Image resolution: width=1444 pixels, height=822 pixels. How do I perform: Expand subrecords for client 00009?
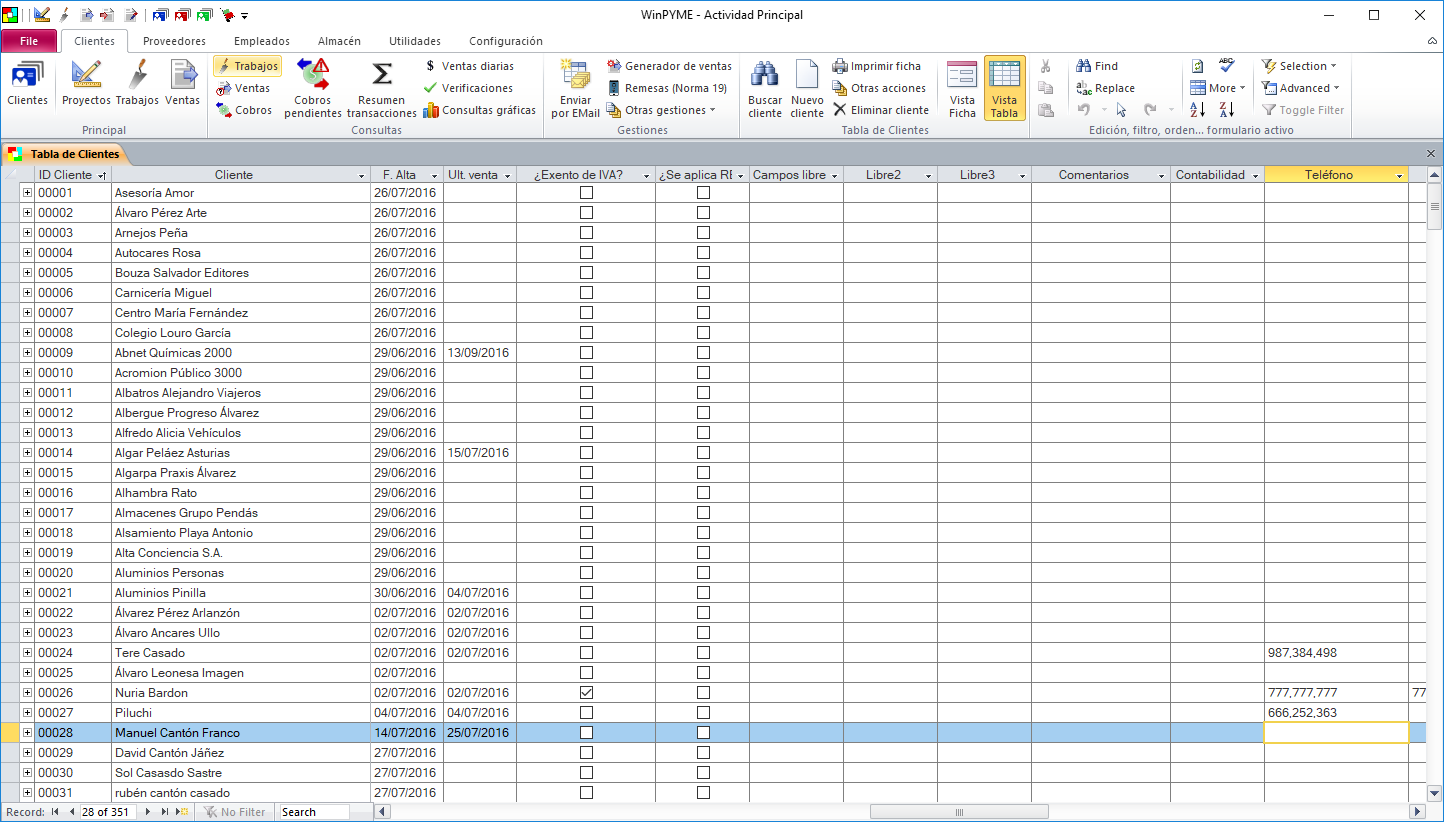[x=28, y=353]
